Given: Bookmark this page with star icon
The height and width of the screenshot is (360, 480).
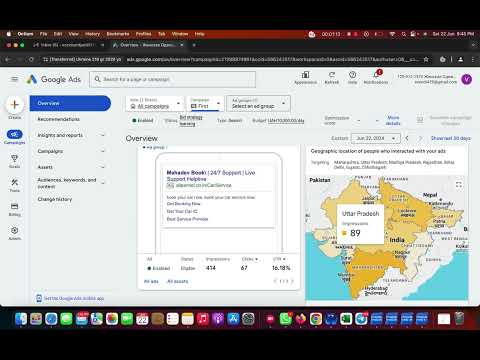Looking at the screenshot, I should click(426, 59).
